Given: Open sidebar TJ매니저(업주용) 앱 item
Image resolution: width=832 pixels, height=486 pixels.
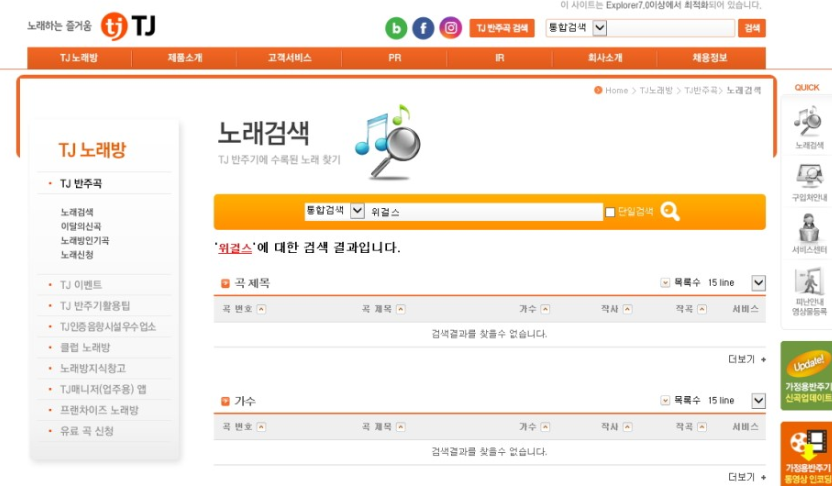Looking at the screenshot, I should pos(103,389).
